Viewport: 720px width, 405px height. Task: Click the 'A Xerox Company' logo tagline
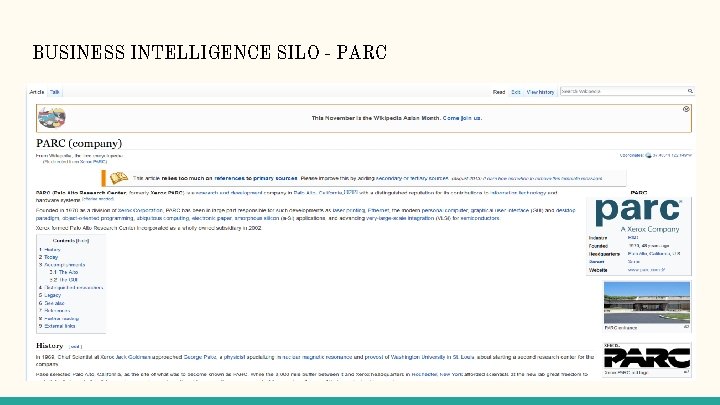click(x=650, y=229)
